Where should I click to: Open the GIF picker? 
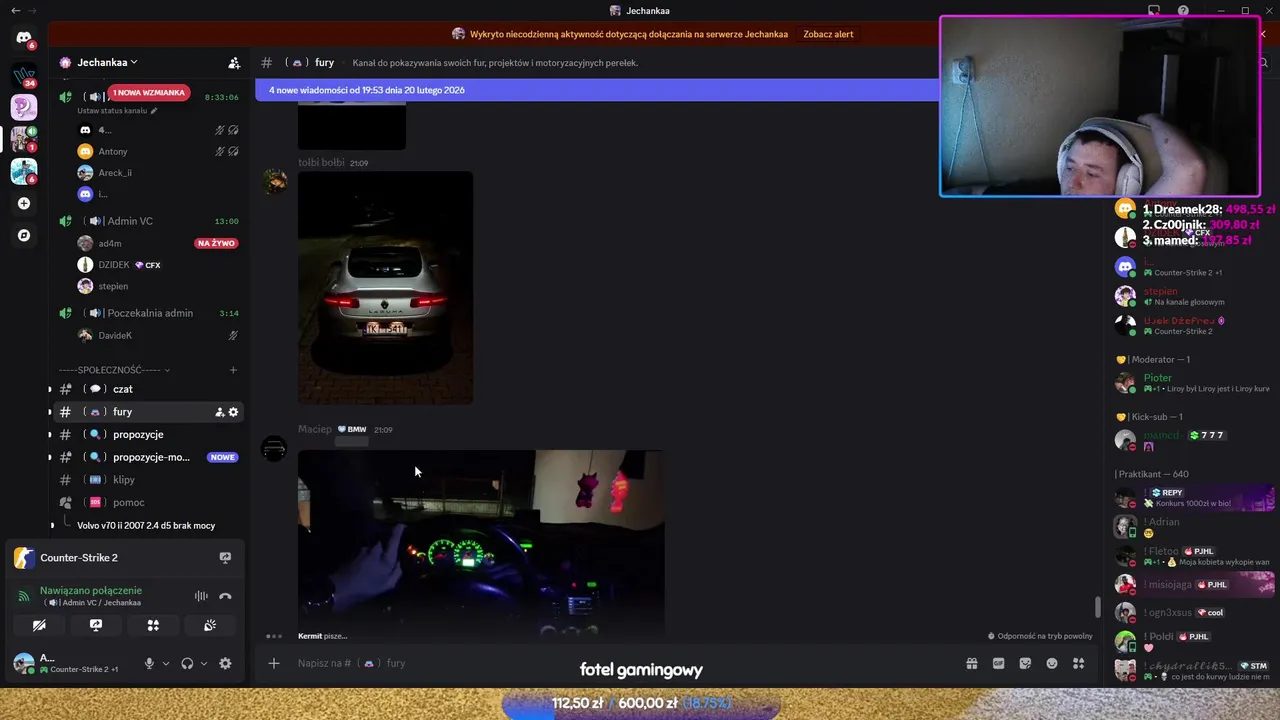coord(998,663)
